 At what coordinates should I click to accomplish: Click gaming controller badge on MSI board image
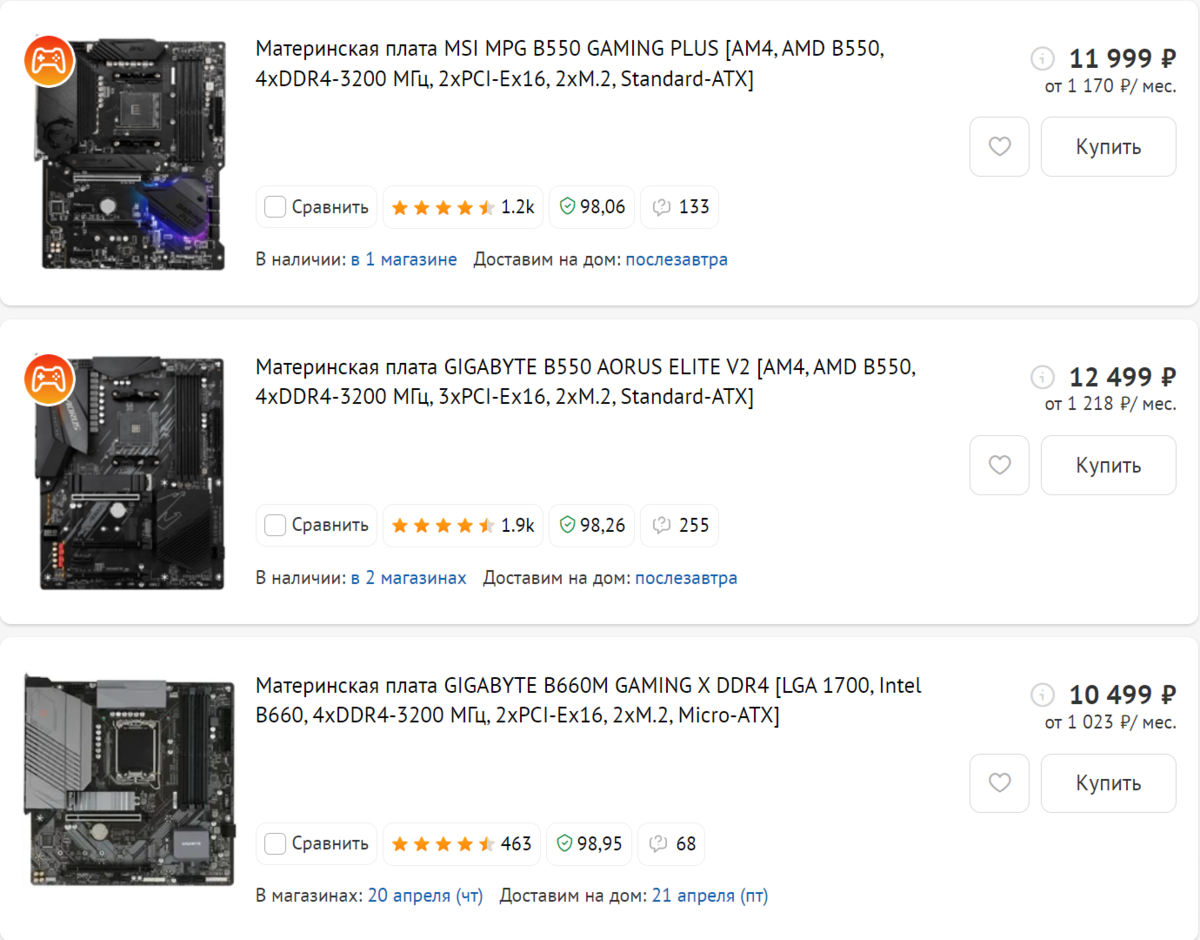pos(49,61)
